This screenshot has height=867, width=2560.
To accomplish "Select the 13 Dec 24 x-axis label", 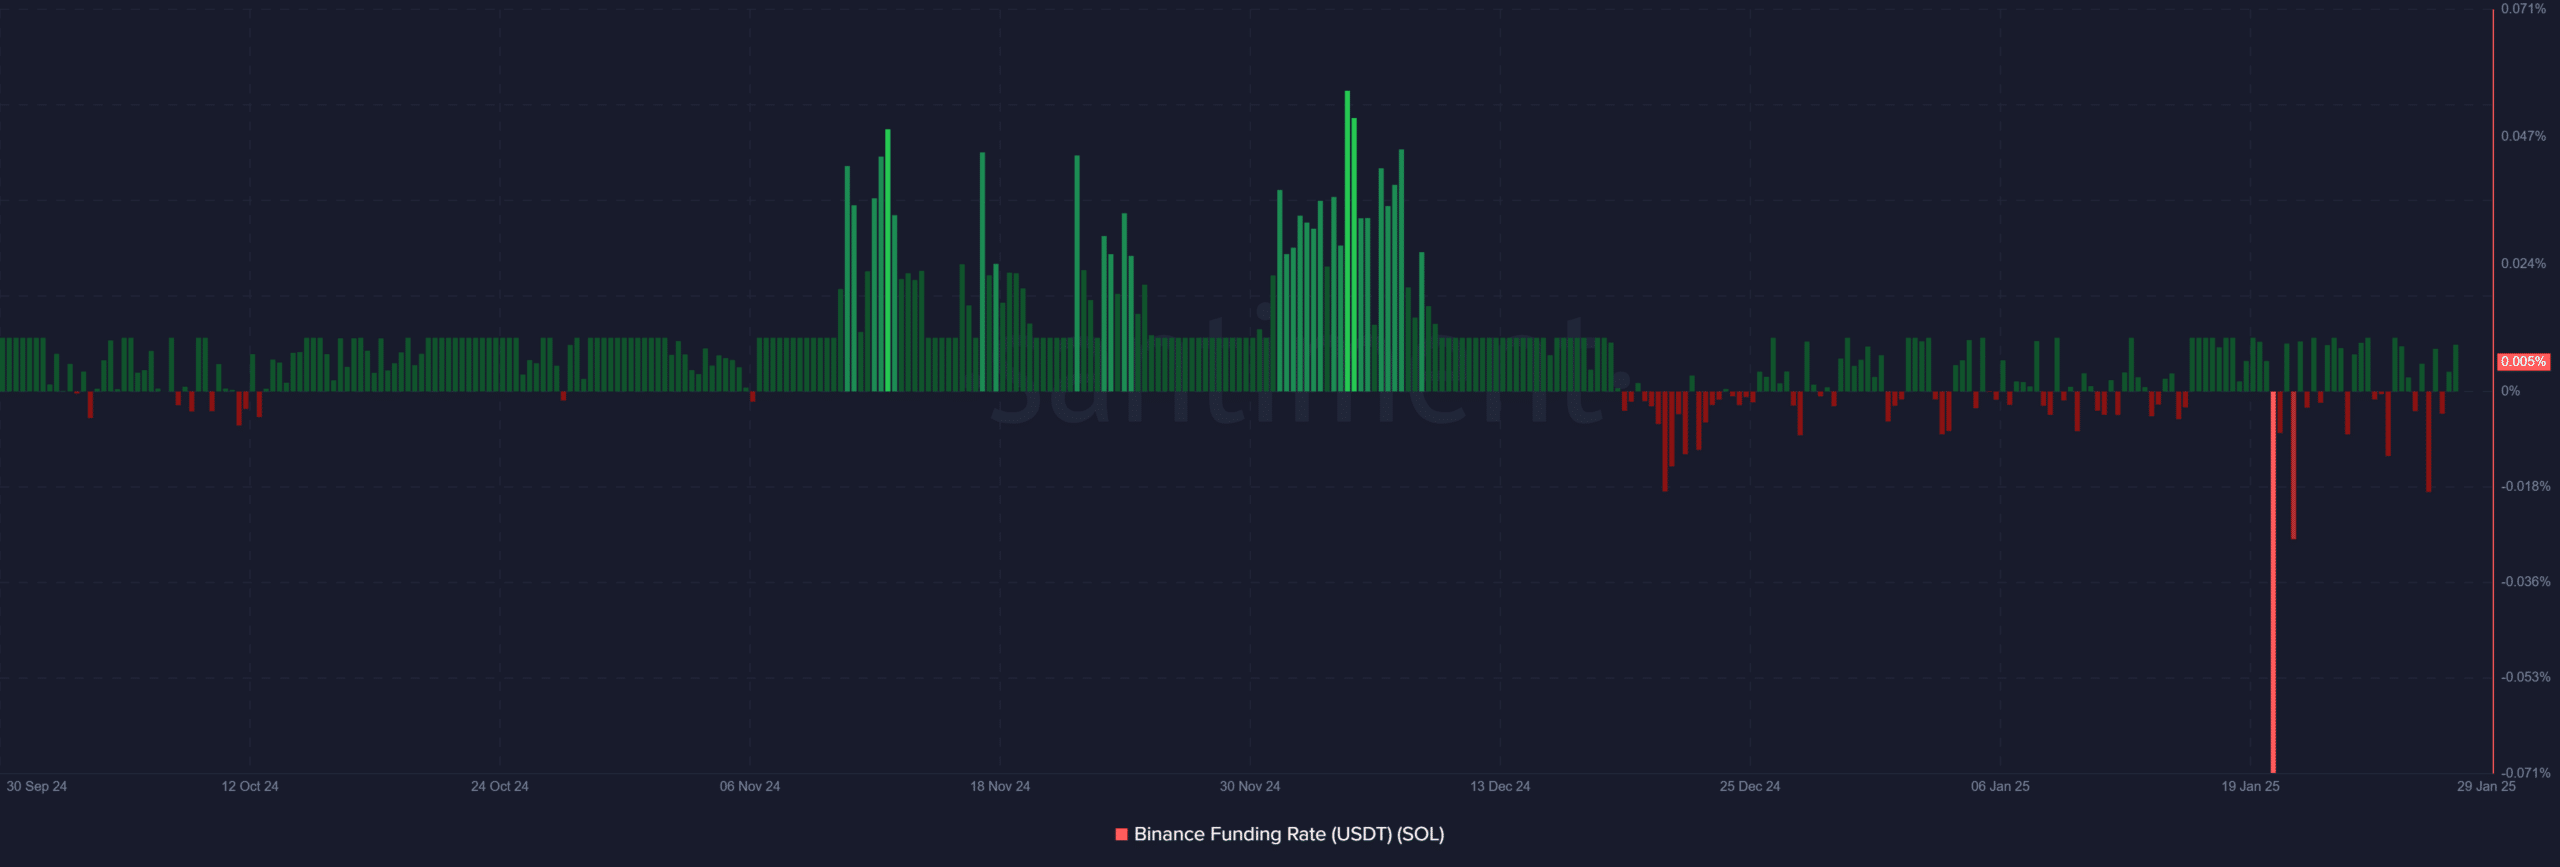I will [1500, 786].
